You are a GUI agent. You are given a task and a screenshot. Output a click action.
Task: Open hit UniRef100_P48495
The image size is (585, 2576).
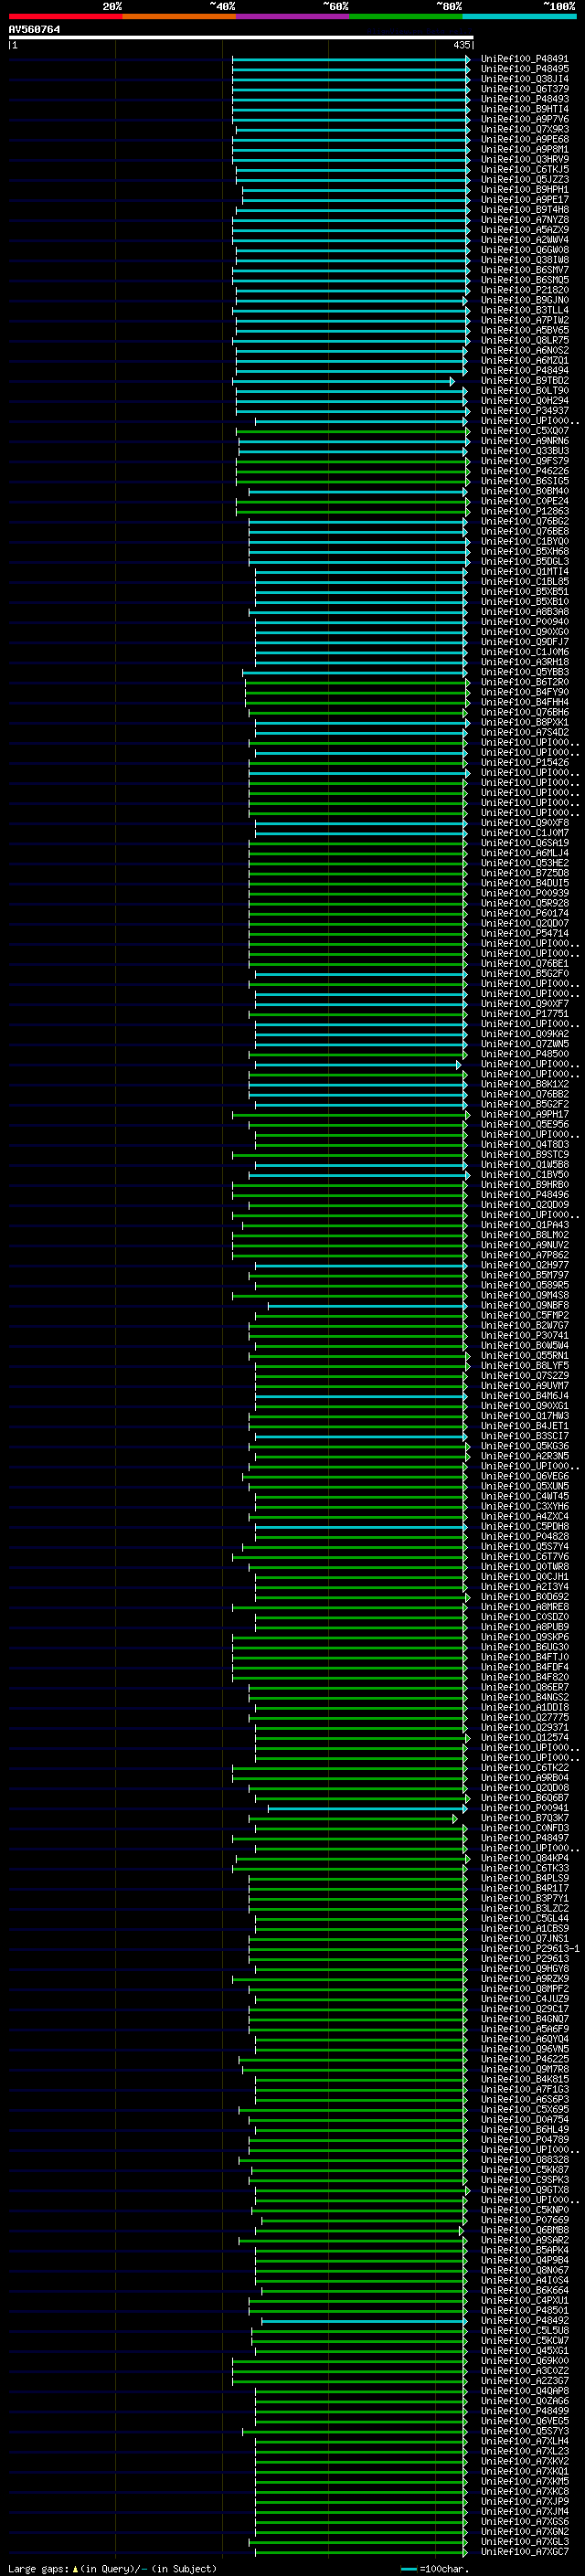[x=524, y=69]
